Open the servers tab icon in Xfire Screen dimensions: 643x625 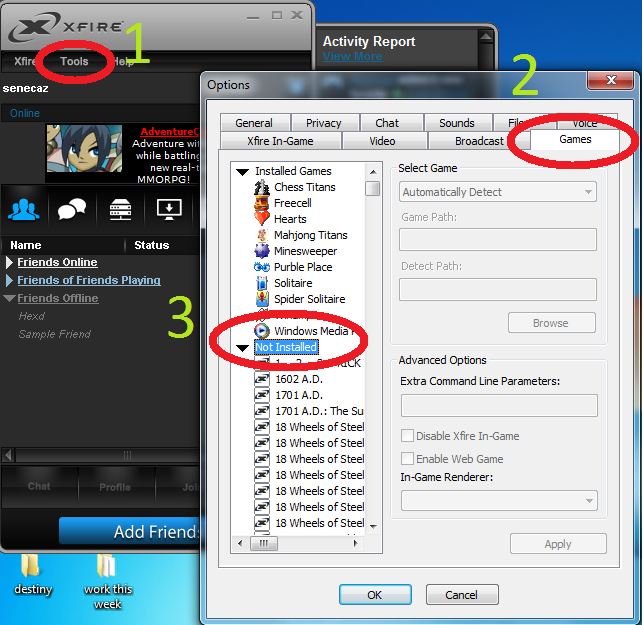(x=120, y=209)
